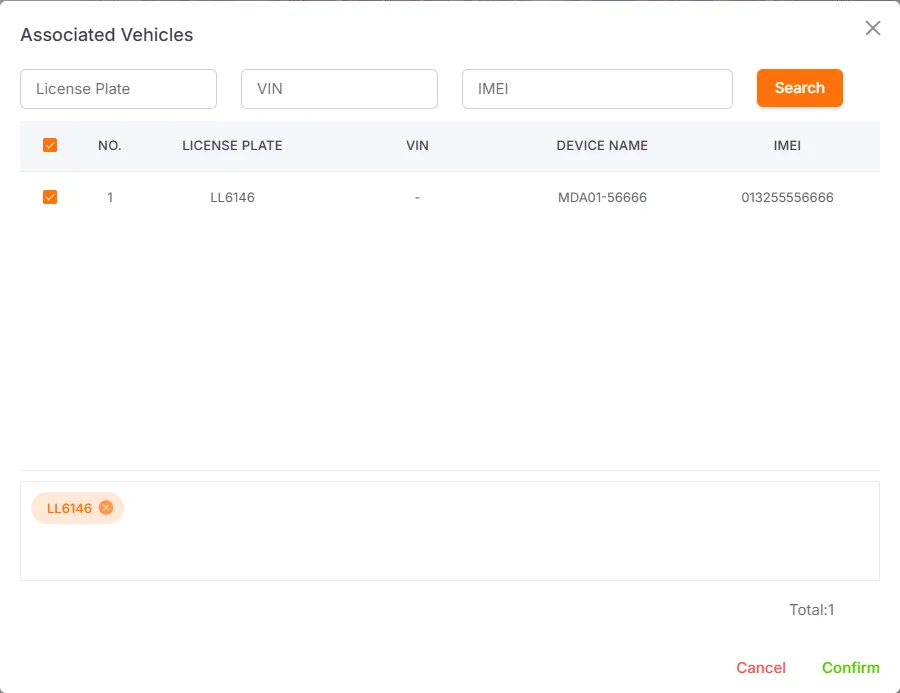
Task: Confirm the associated vehicle selection
Action: [850, 667]
